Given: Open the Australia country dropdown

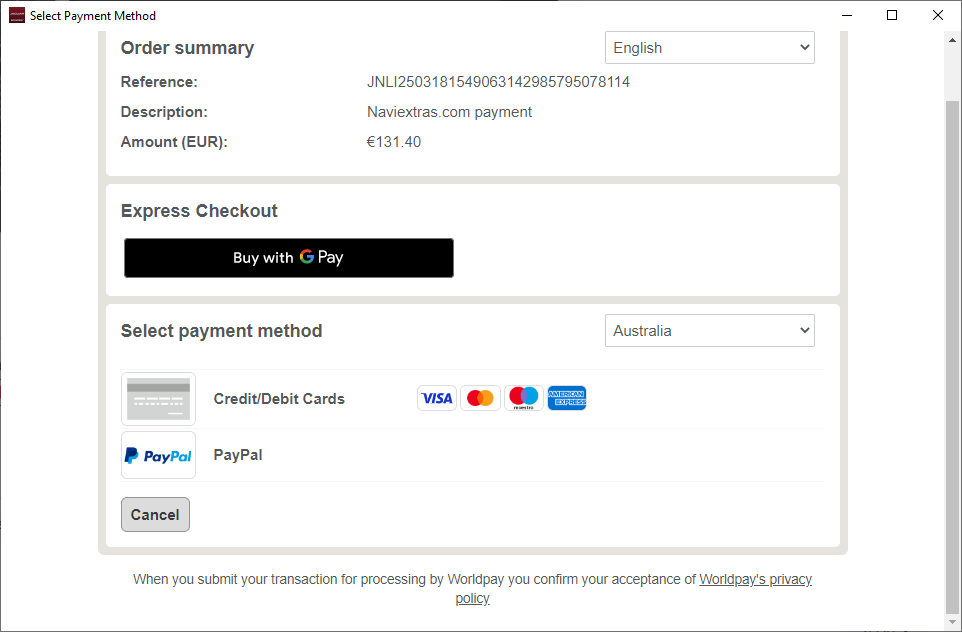Looking at the screenshot, I should [710, 331].
